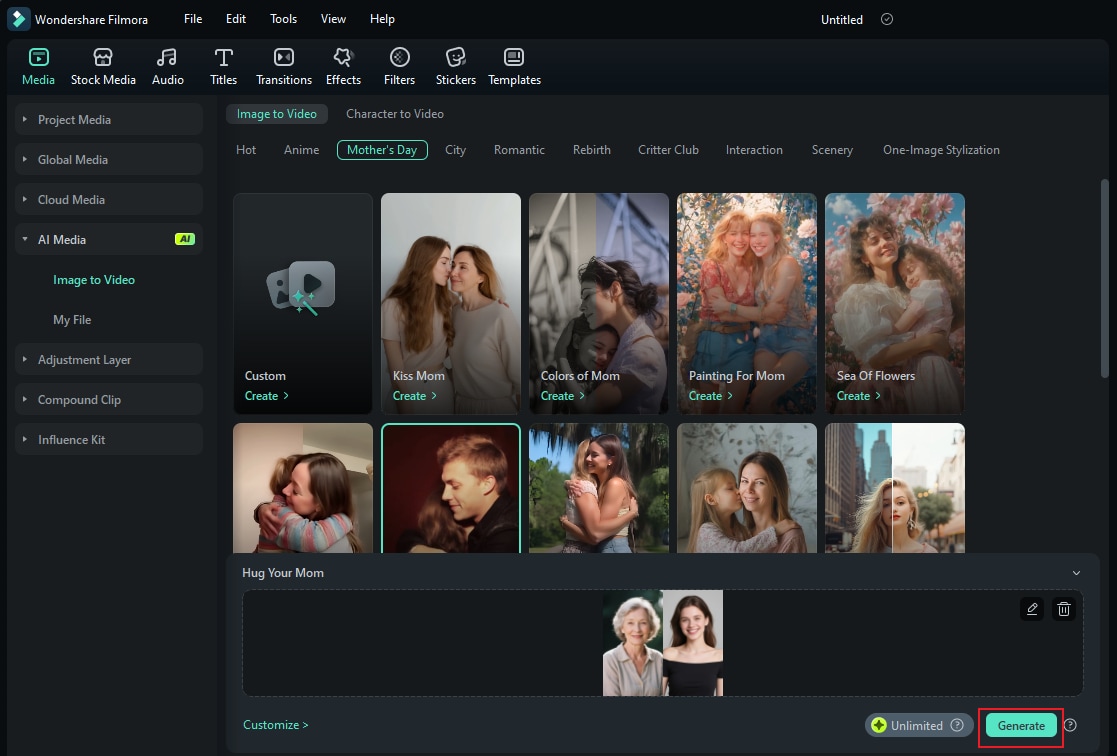Open Stock Media library

[103, 66]
